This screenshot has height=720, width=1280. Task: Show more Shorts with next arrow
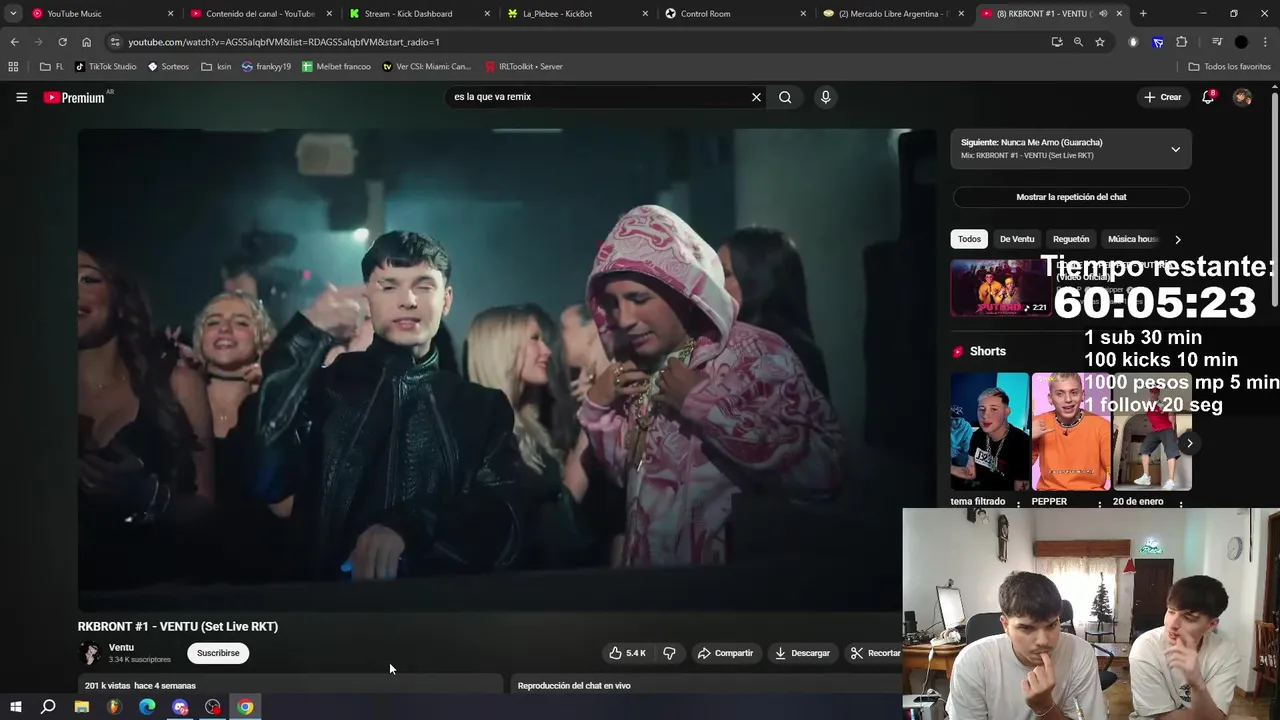point(1189,443)
